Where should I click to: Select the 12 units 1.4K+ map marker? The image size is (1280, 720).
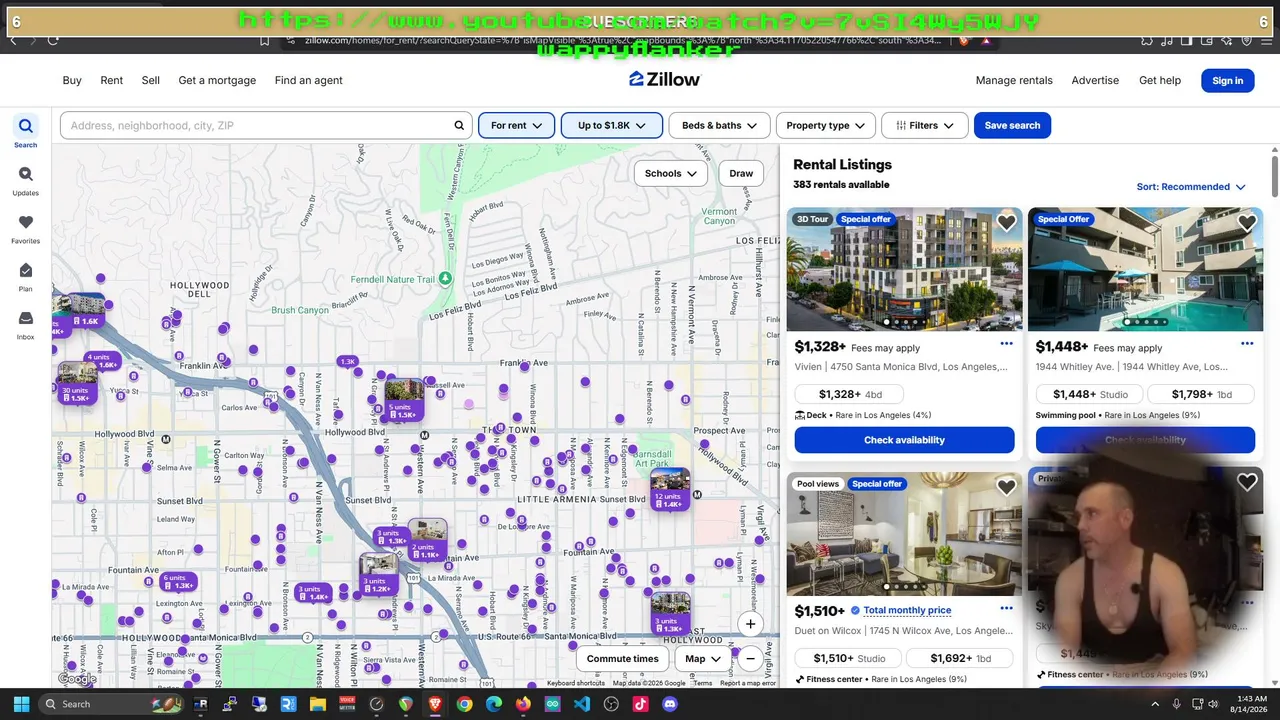coord(669,489)
